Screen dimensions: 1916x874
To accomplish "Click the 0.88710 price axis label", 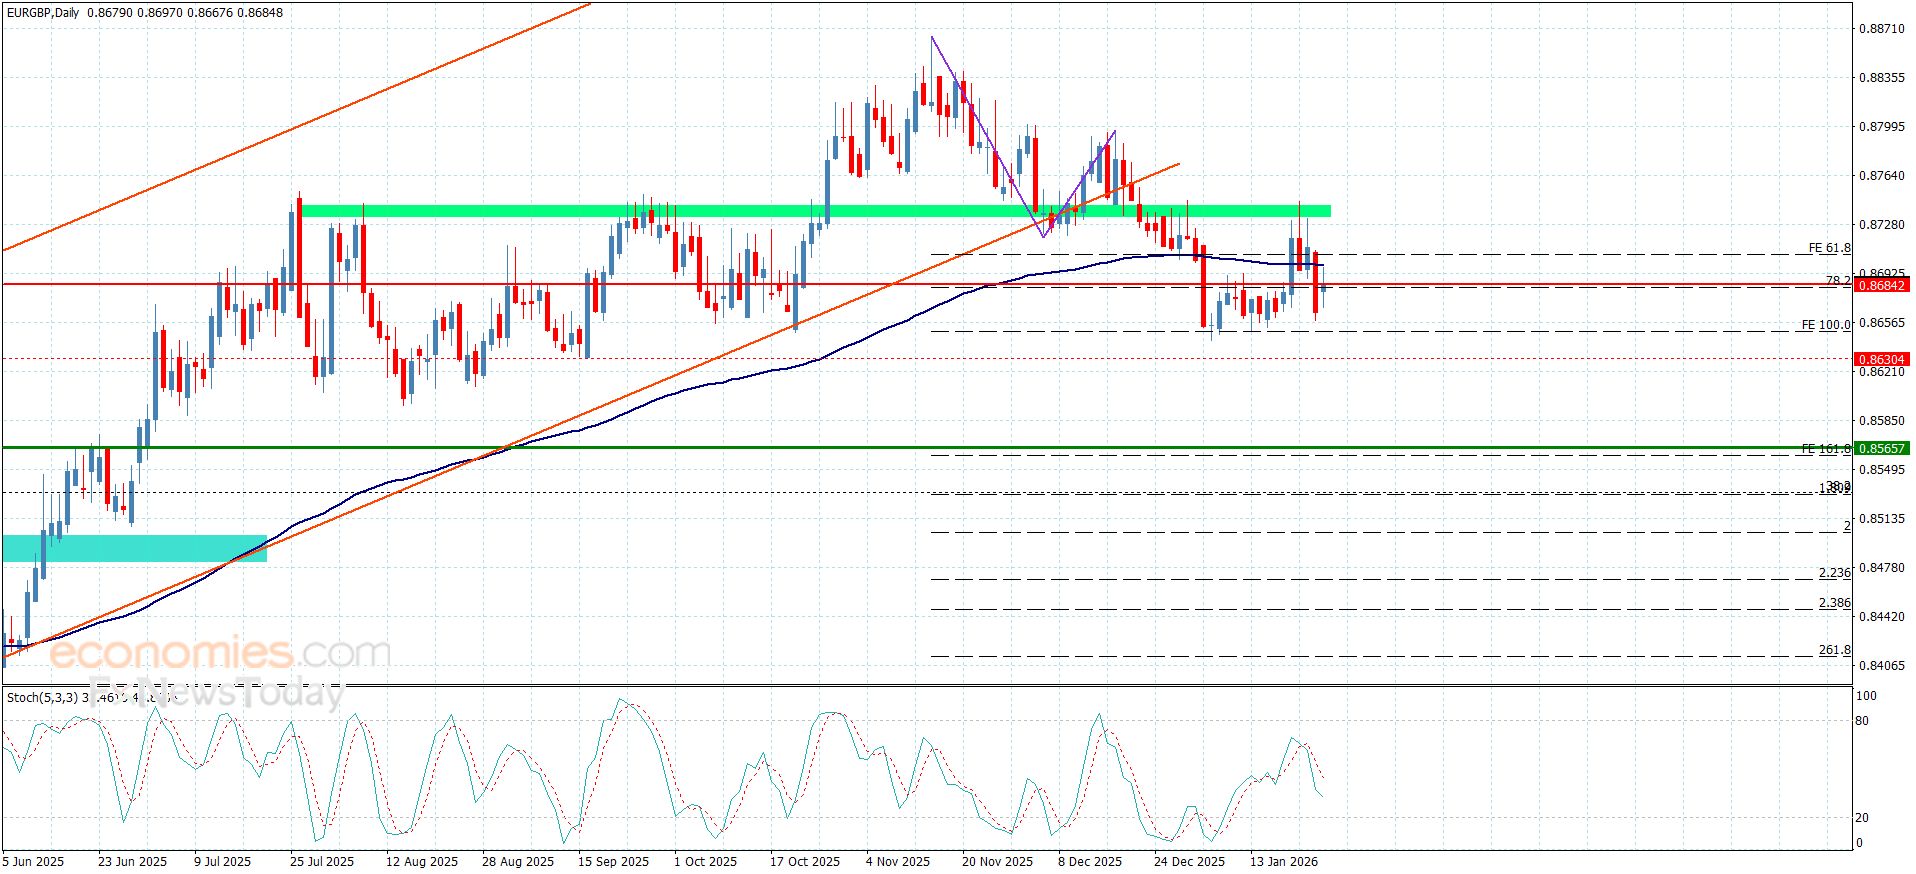I will pyautogui.click(x=1881, y=29).
